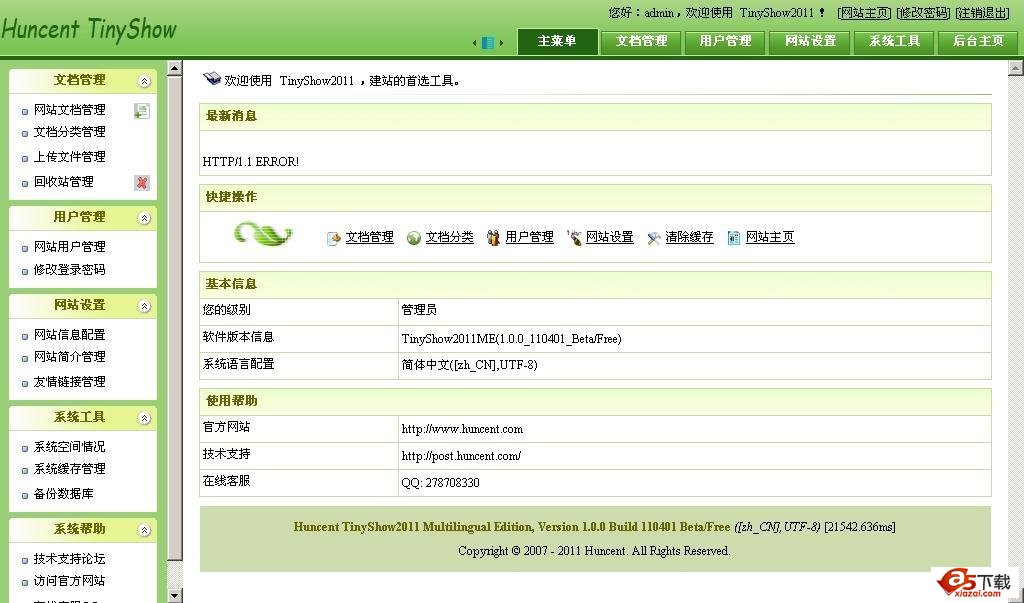This screenshot has width=1024, height=603.
Task: Open 备份数据库 in the sidebar
Action: click(x=63, y=494)
